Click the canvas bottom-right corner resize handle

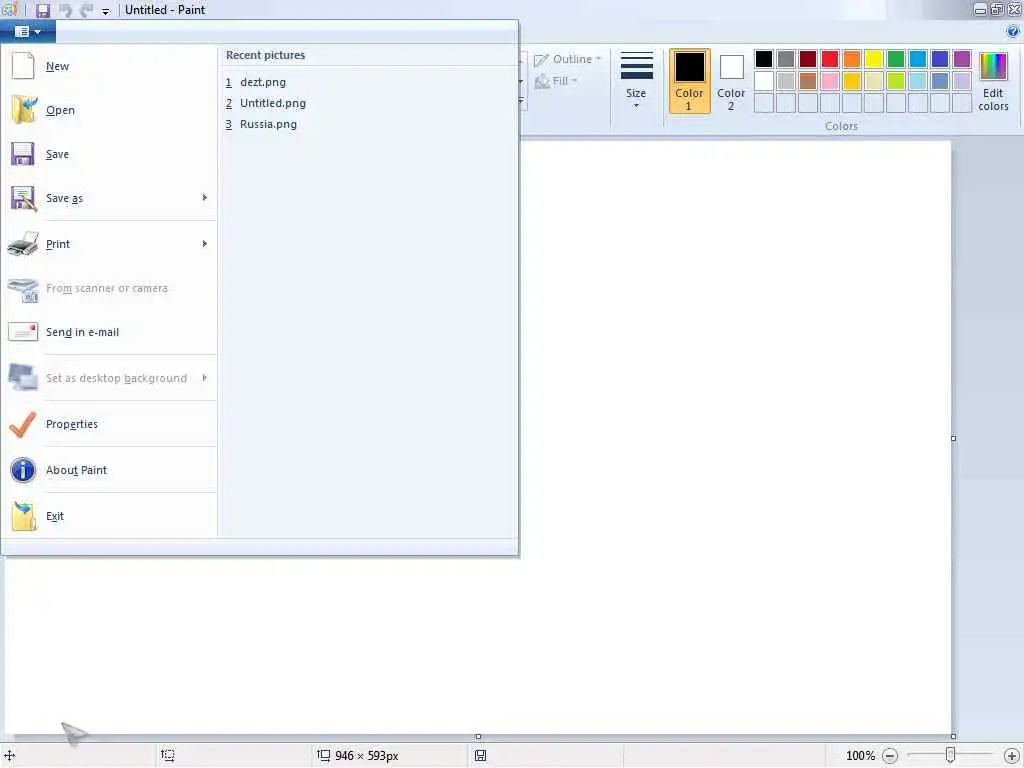click(x=953, y=736)
